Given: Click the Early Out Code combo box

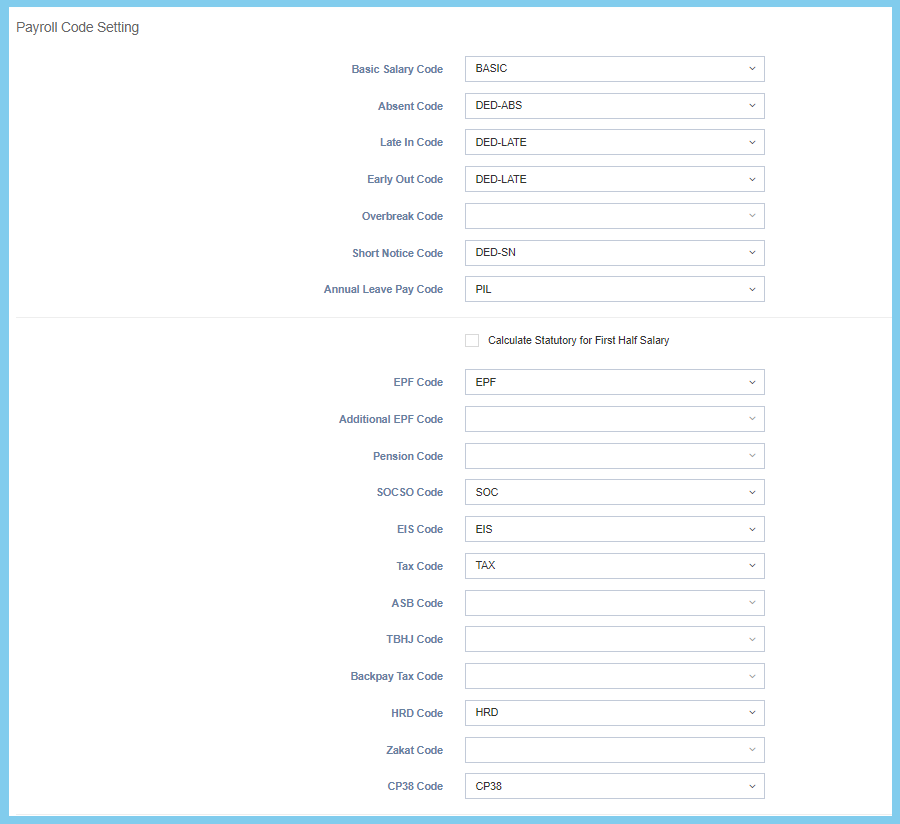Looking at the screenshot, I should (x=614, y=179).
